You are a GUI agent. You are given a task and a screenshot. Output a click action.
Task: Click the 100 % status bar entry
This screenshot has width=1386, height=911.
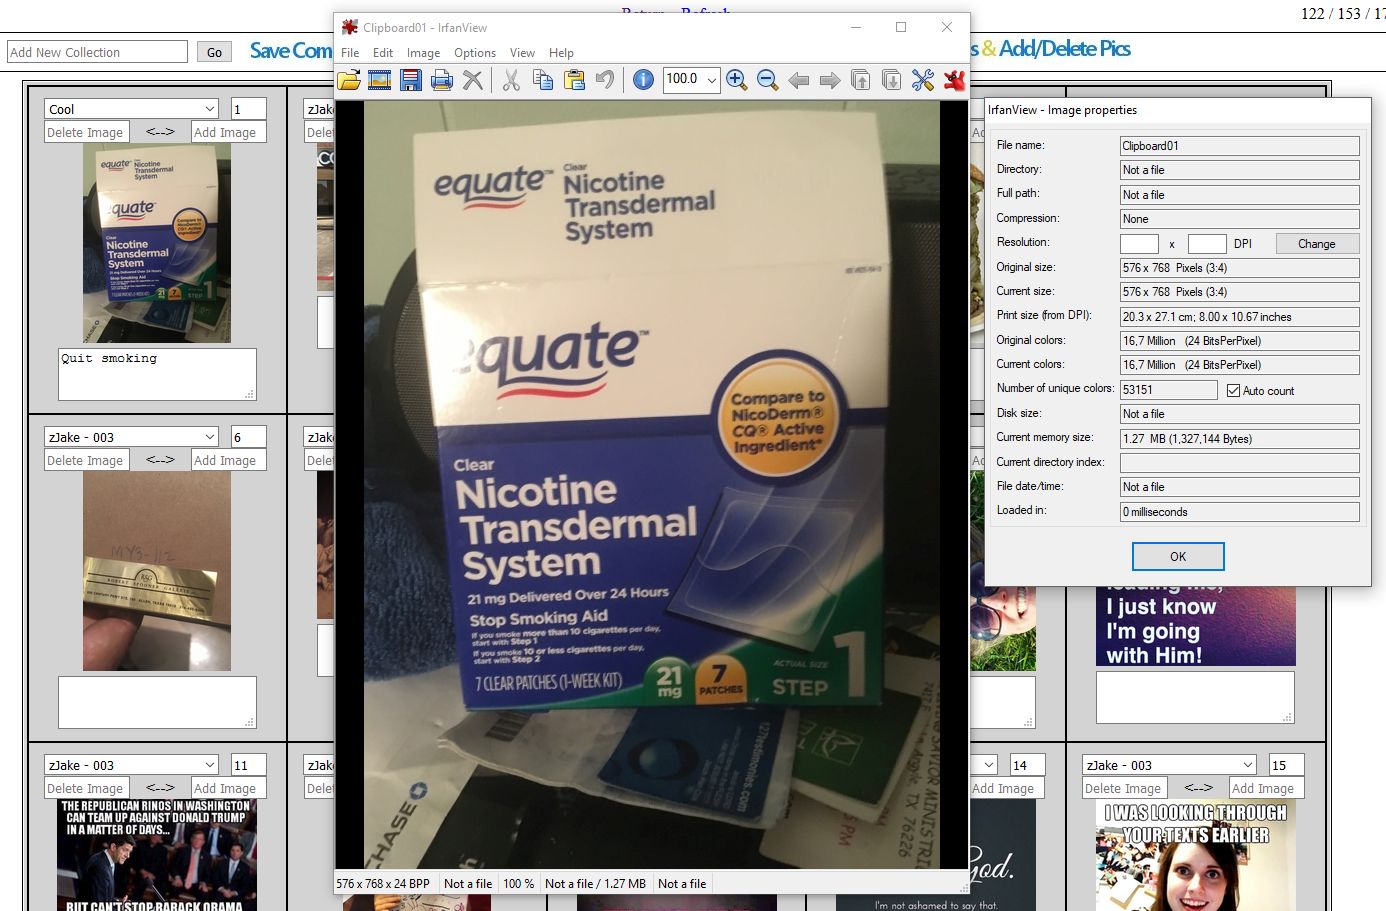[518, 883]
